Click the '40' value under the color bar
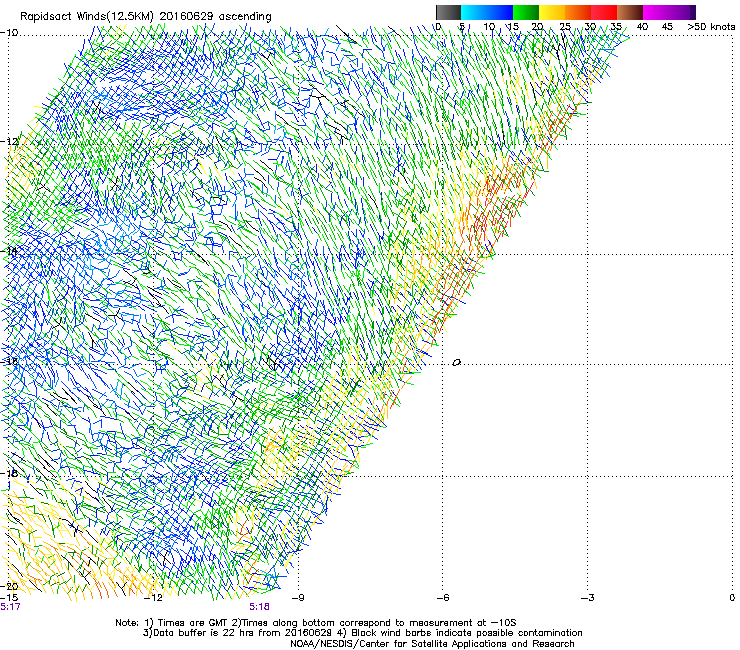This screenshot has width=740, height=650. (x=642, y=26)
